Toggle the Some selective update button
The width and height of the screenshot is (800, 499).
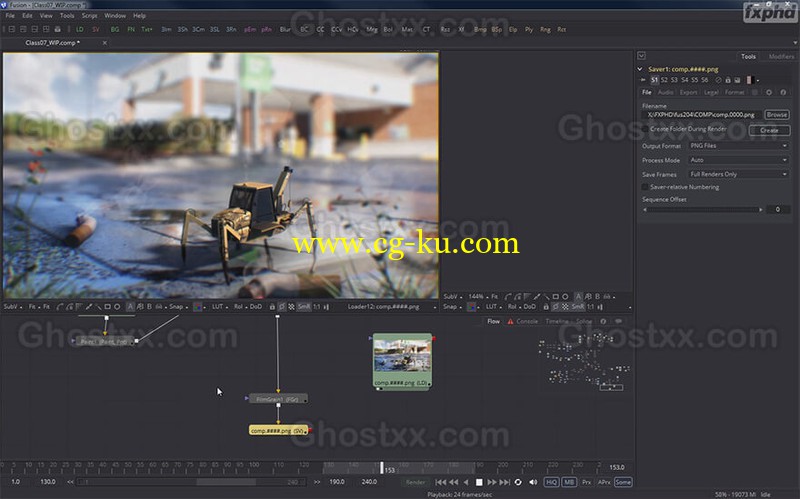[x=623, y=482]
